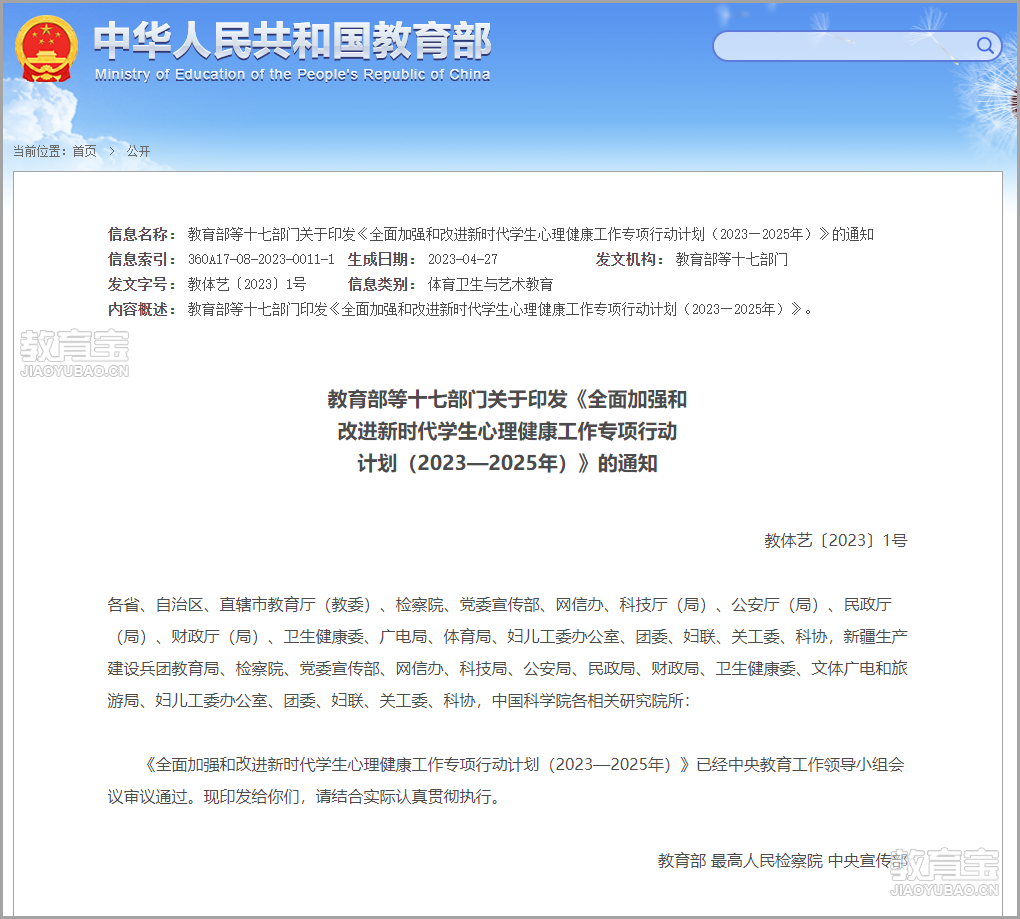Click the 信息类别 label
The image size is (1020, 919).
[382, 284]
